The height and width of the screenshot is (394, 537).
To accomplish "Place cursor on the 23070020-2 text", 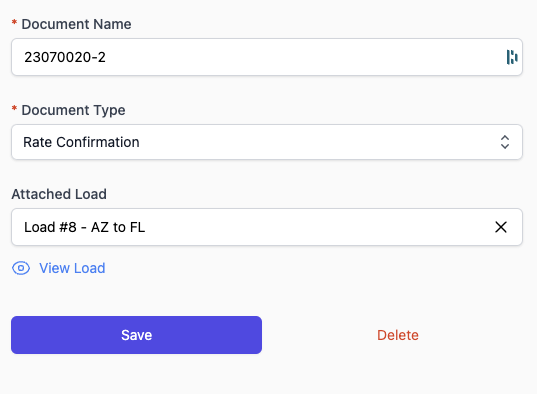I will [x=65, y=57].
